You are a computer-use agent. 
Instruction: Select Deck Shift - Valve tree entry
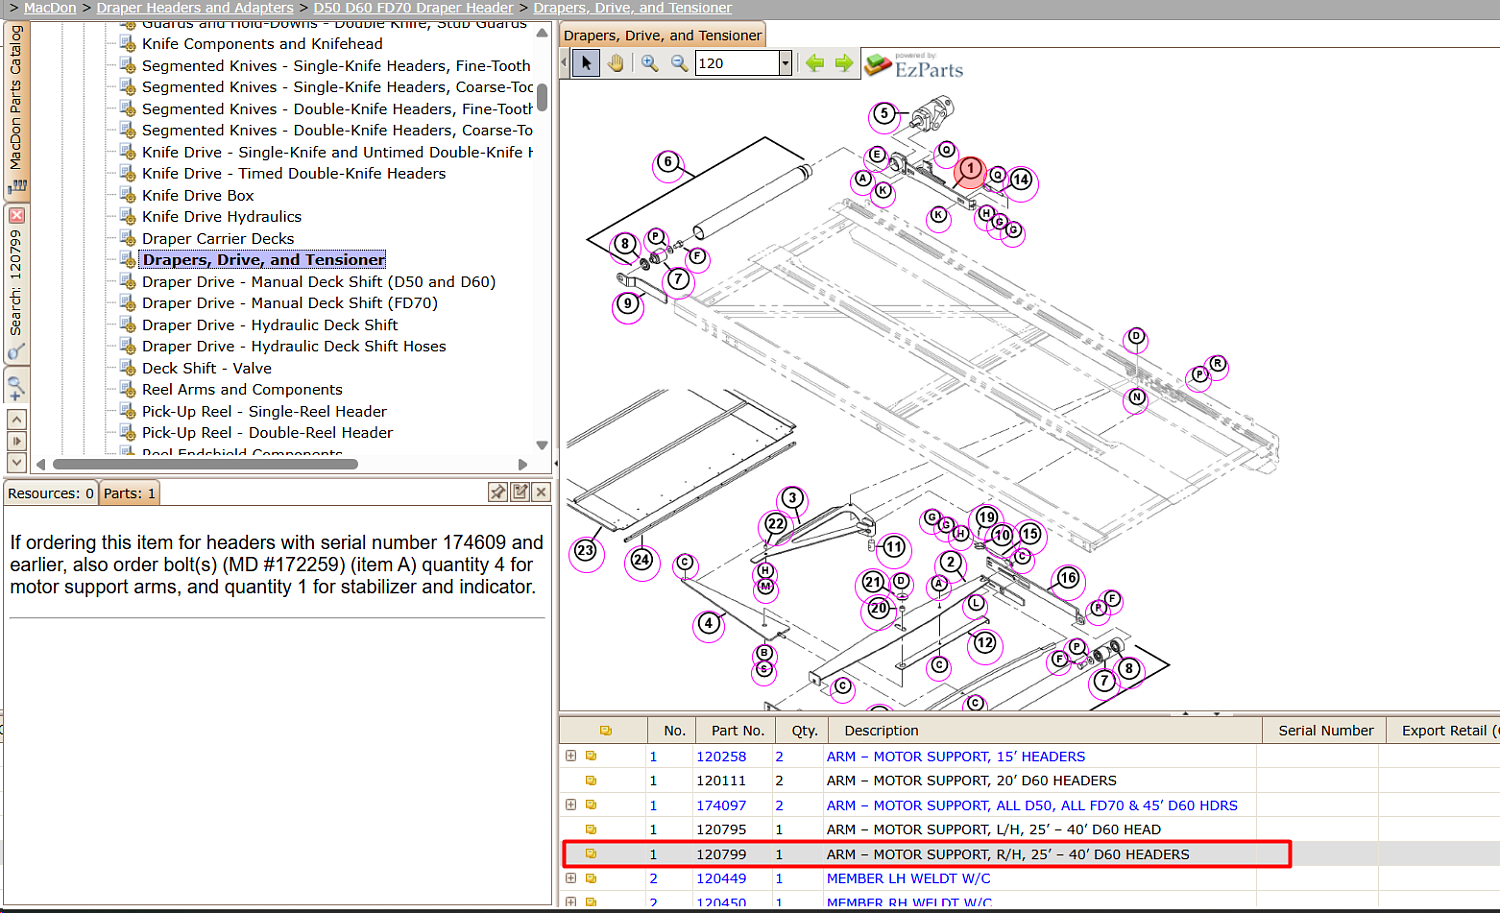pos(207,369)
